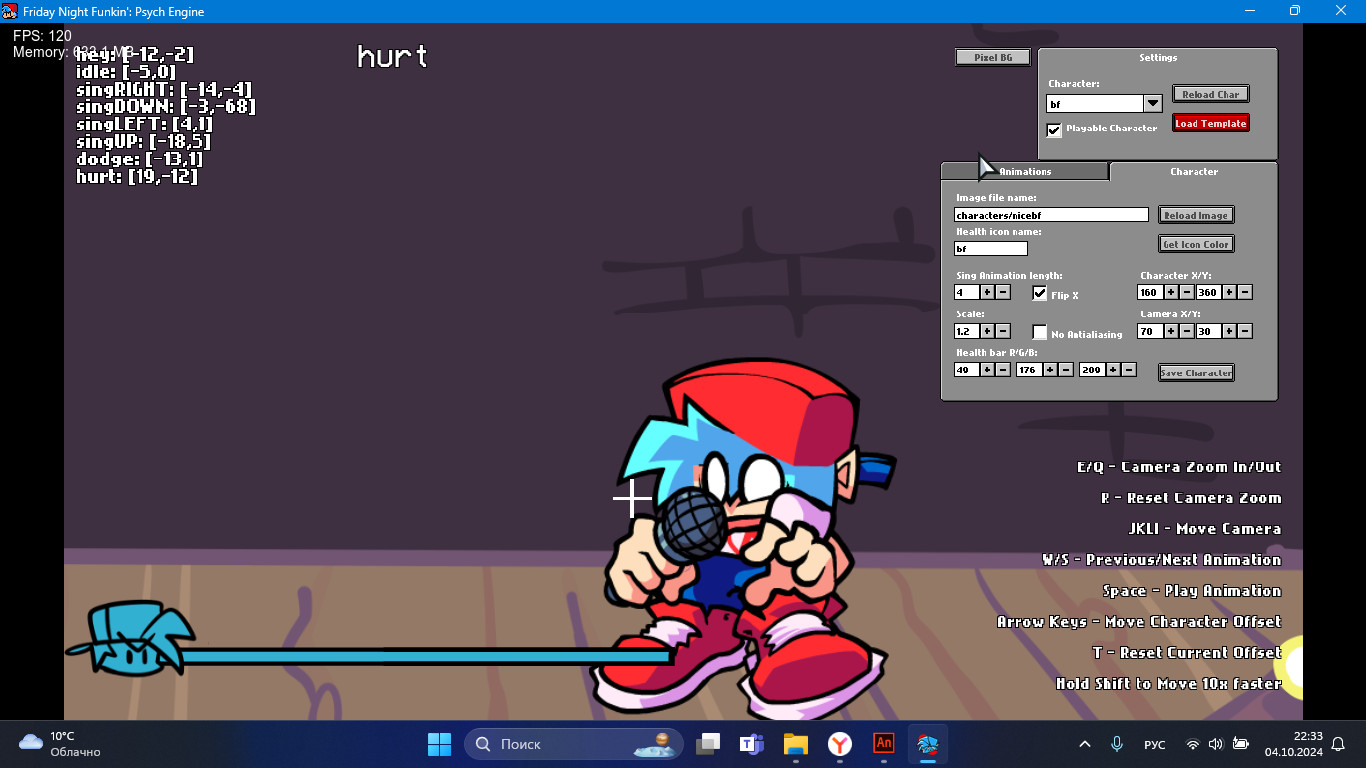Expand the Character dropdown list
This screenshot has height=768, width=1366.
point(1152,104)
